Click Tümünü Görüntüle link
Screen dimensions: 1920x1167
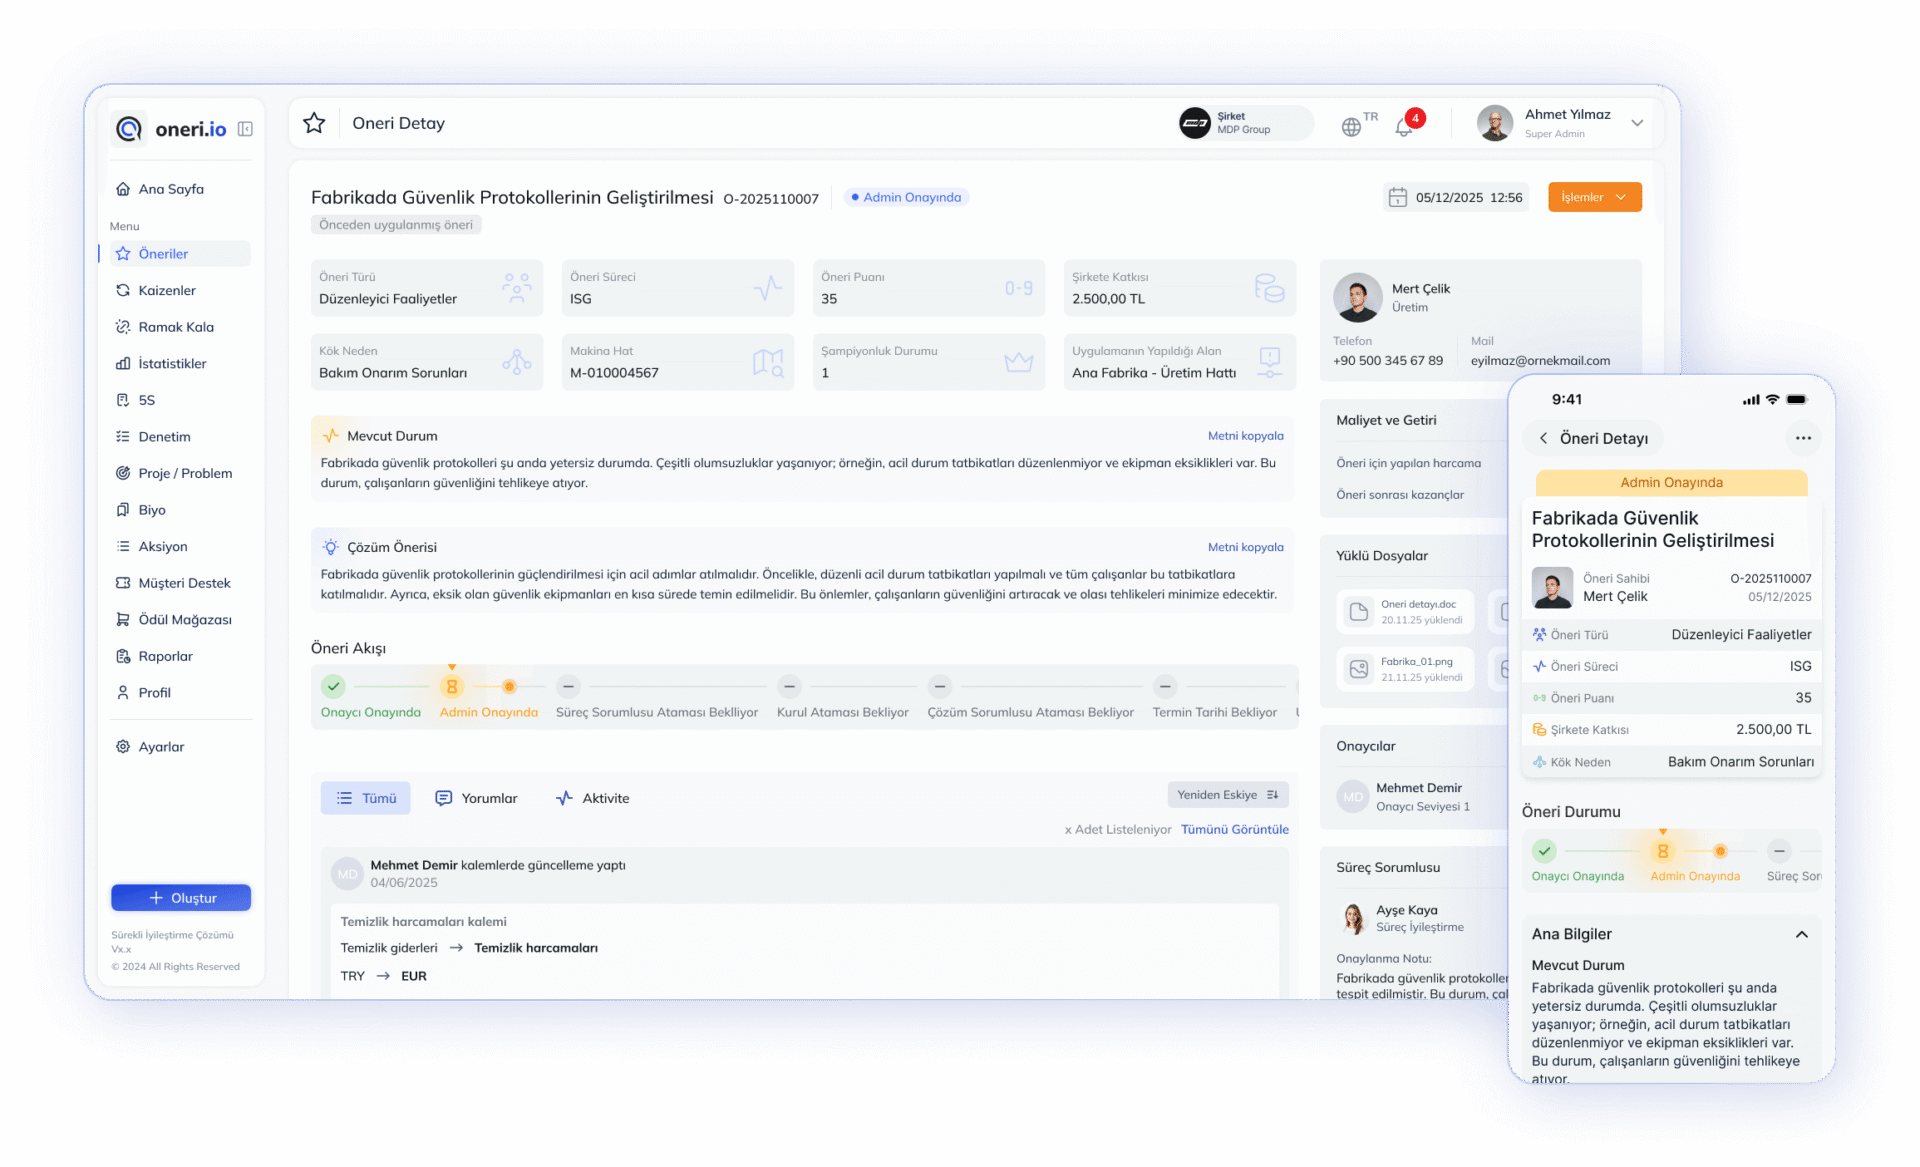click(x=1234, y=829)
